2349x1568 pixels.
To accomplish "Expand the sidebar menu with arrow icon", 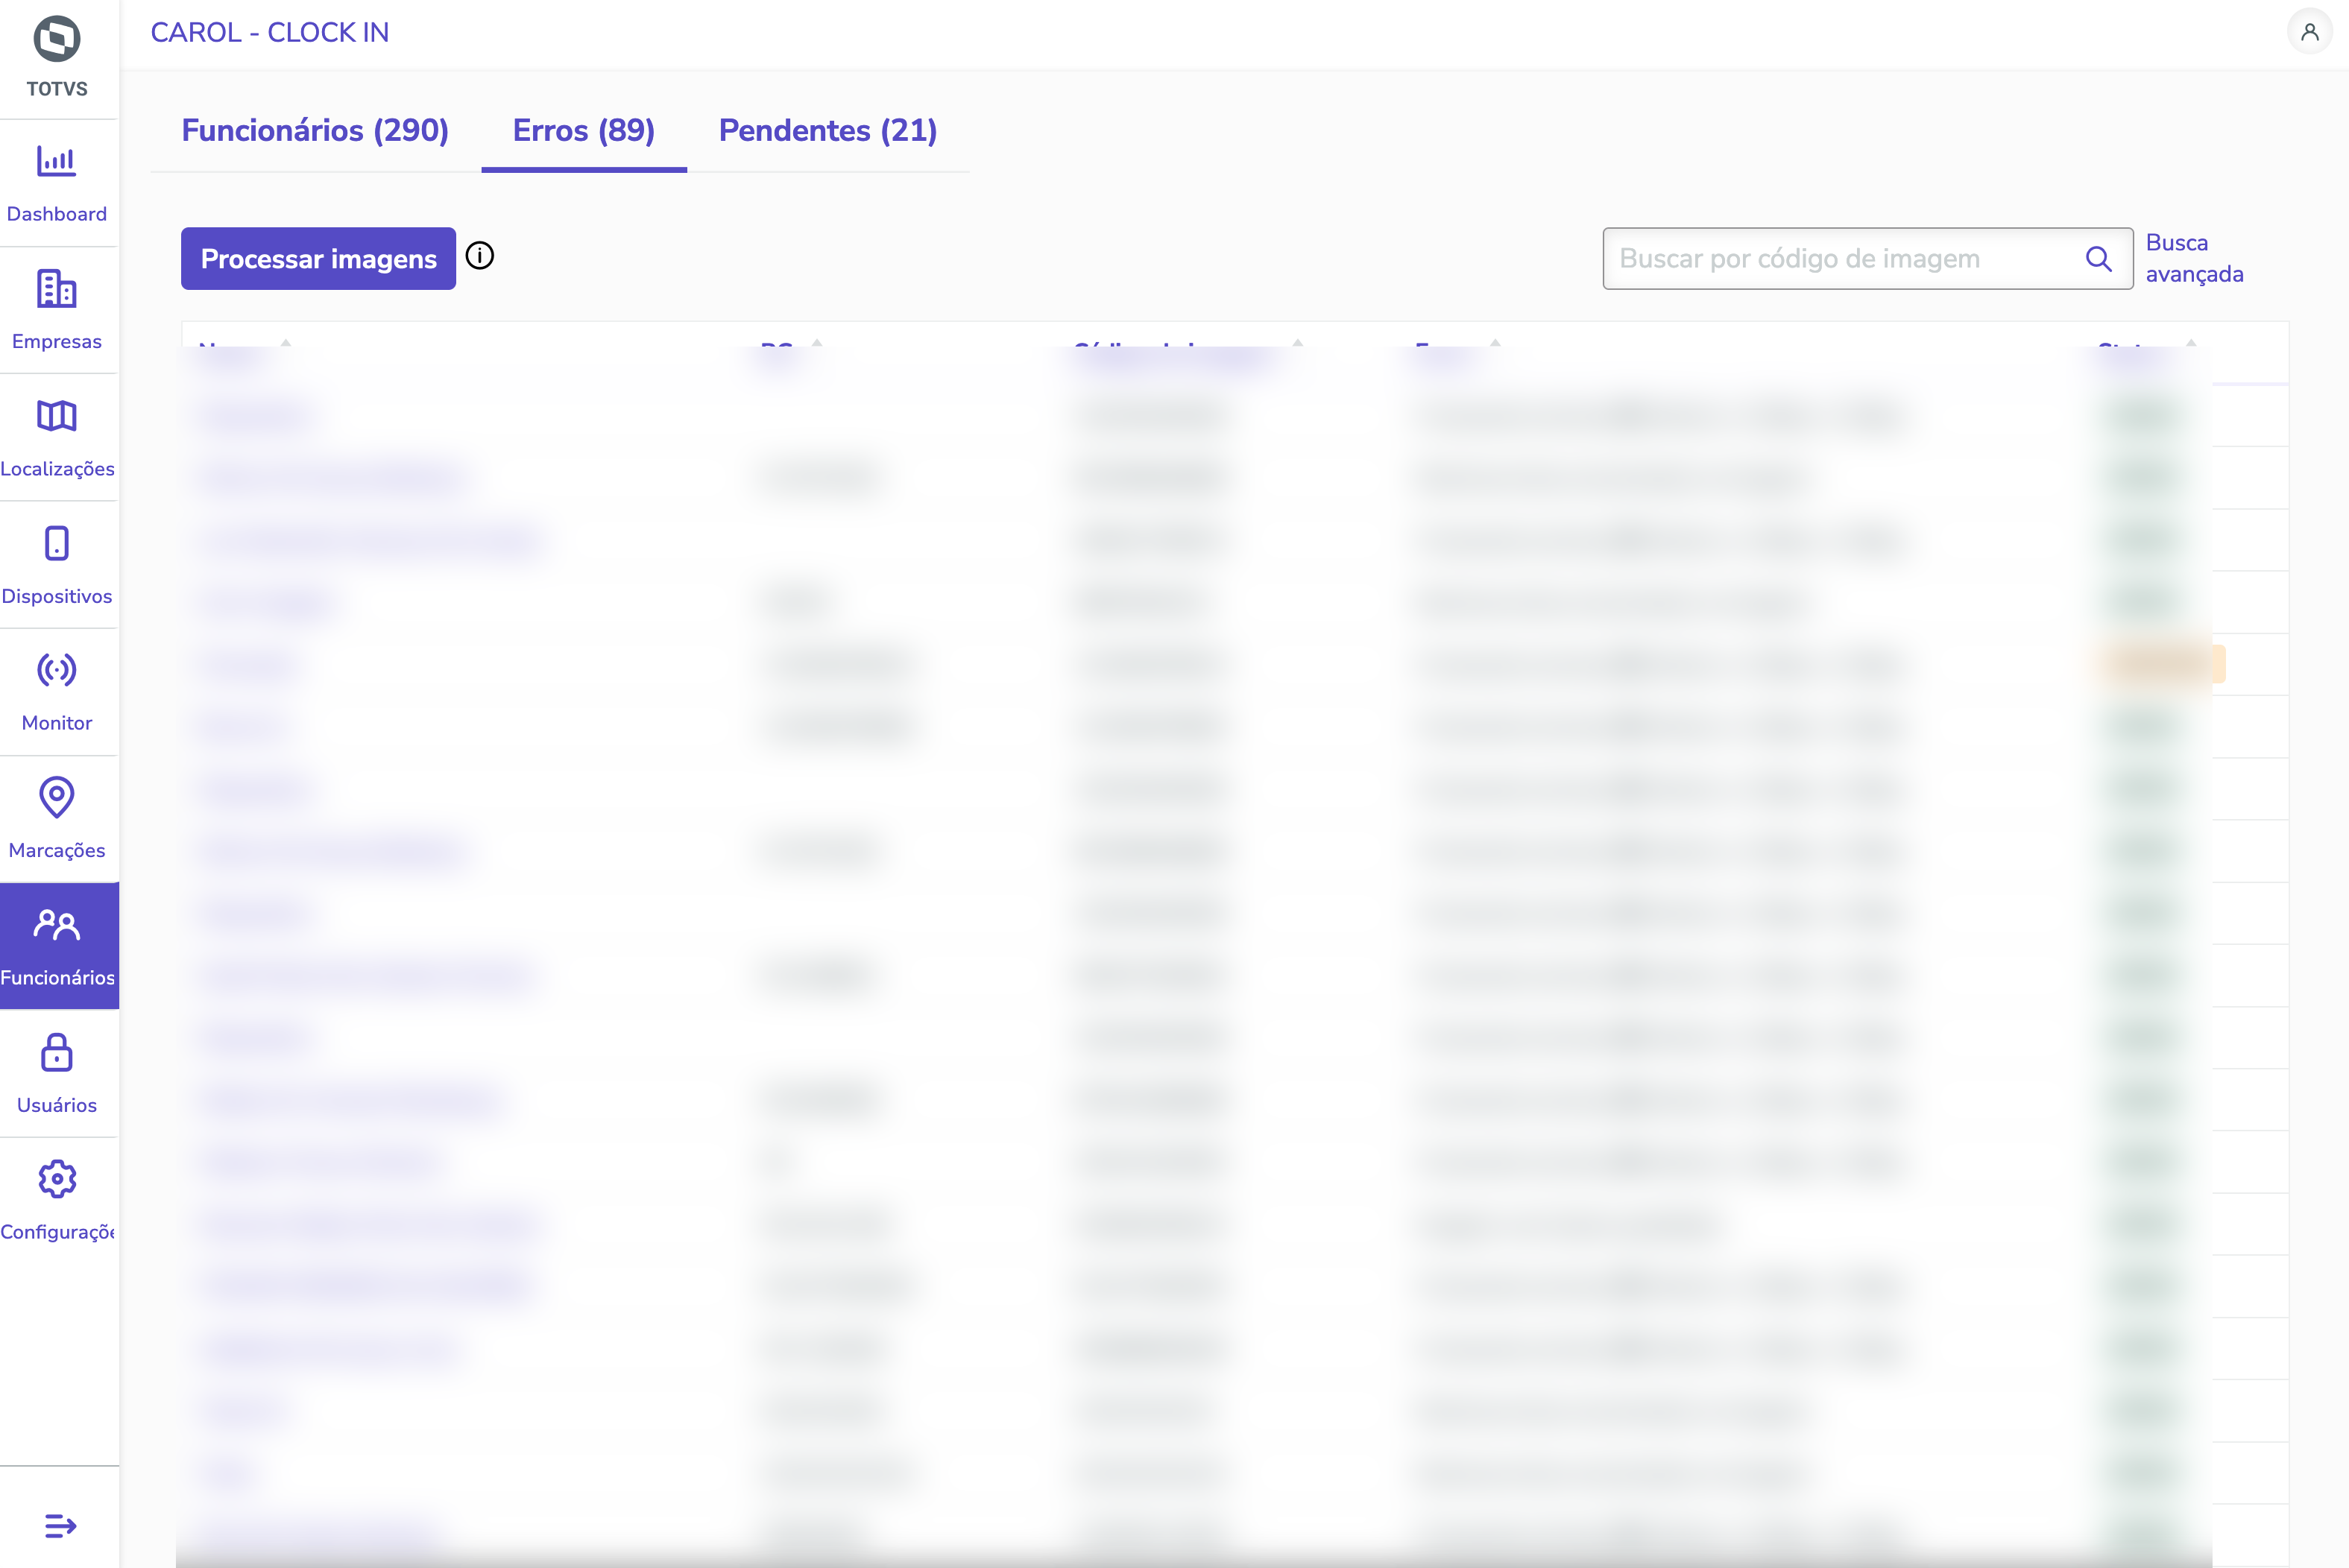I will tap(60, 1525).
